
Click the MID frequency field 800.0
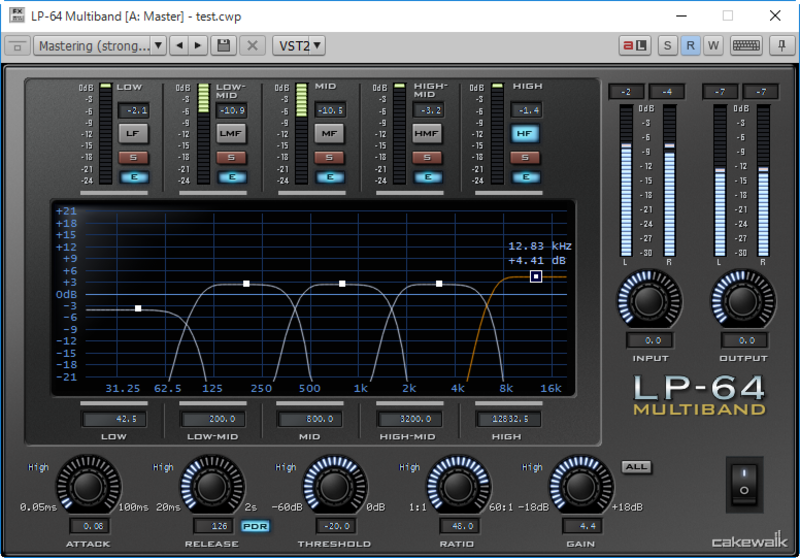[310, 419]
